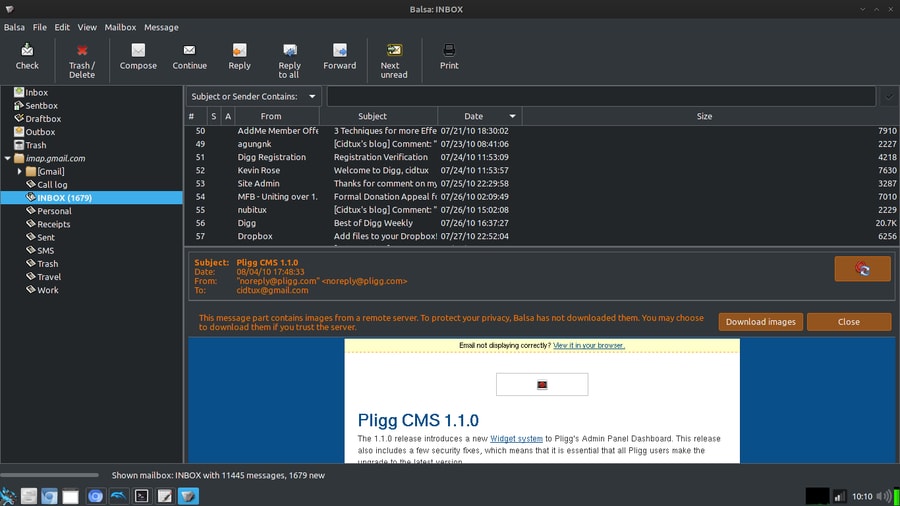Open the Draftbox mailbox
This screenshot has width=900, height=506.
coord(43,119)
